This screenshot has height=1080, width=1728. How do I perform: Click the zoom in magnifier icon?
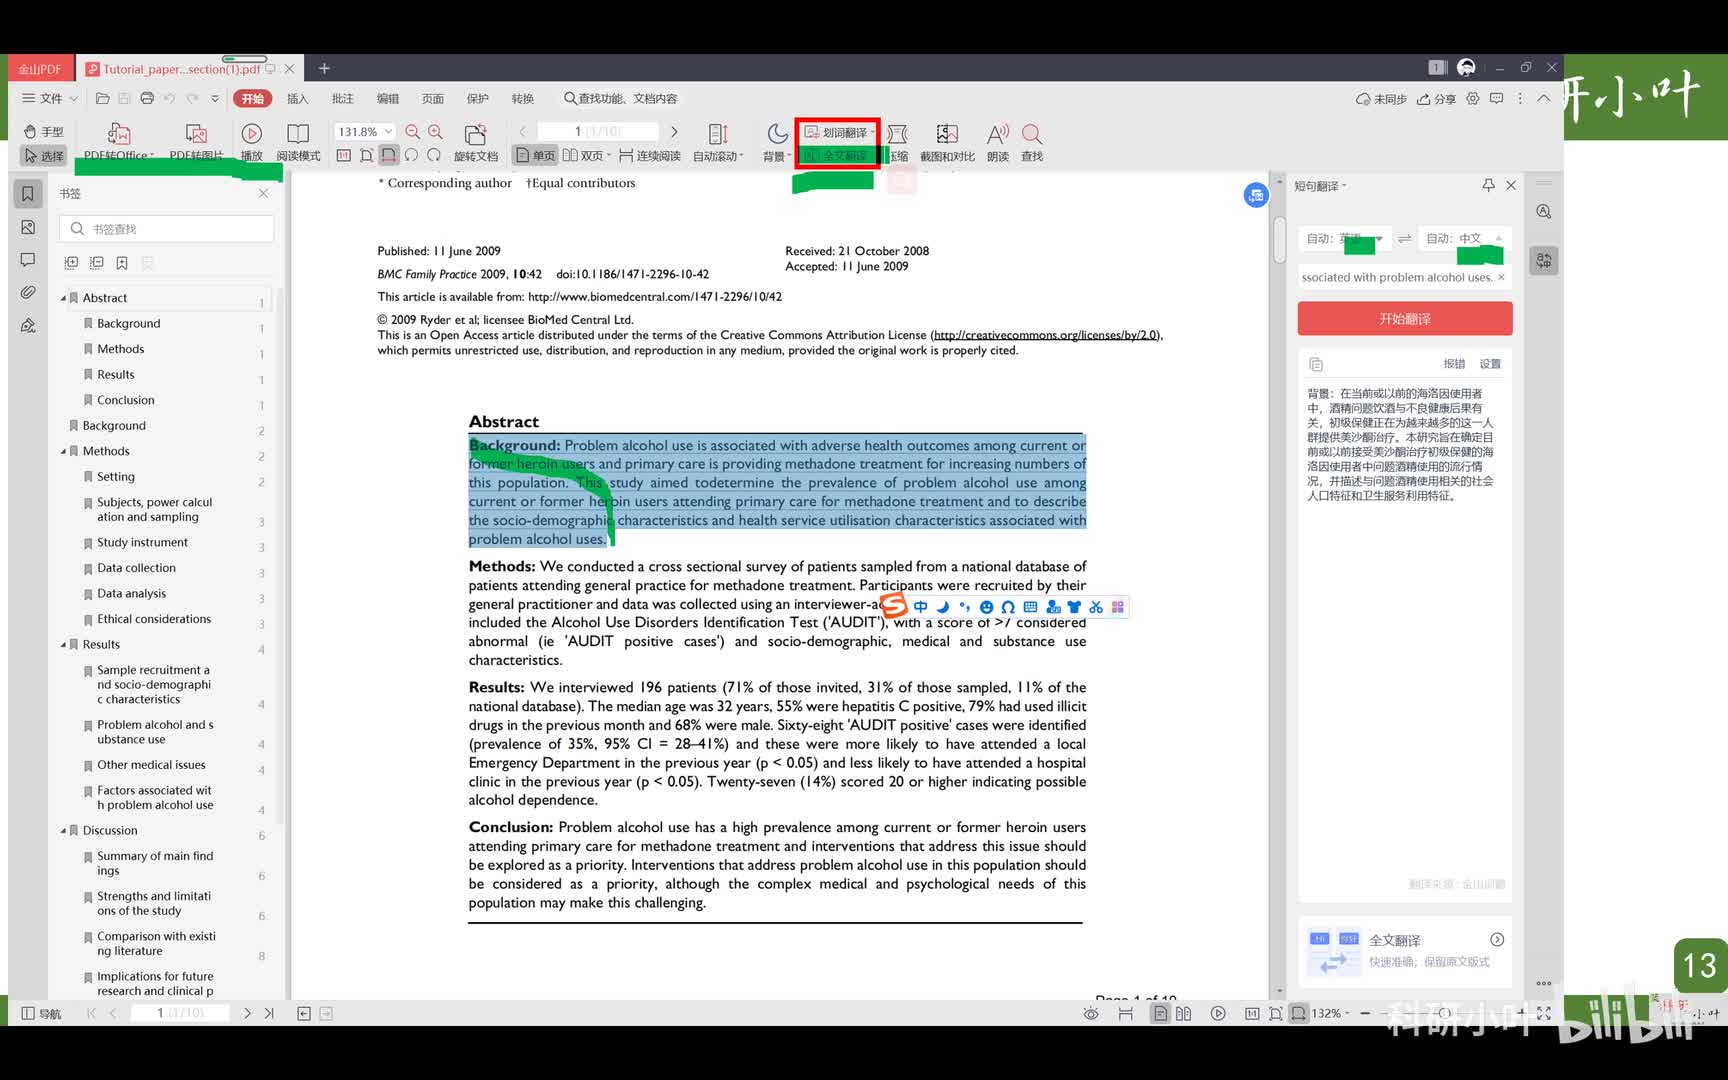click(436, 132)
